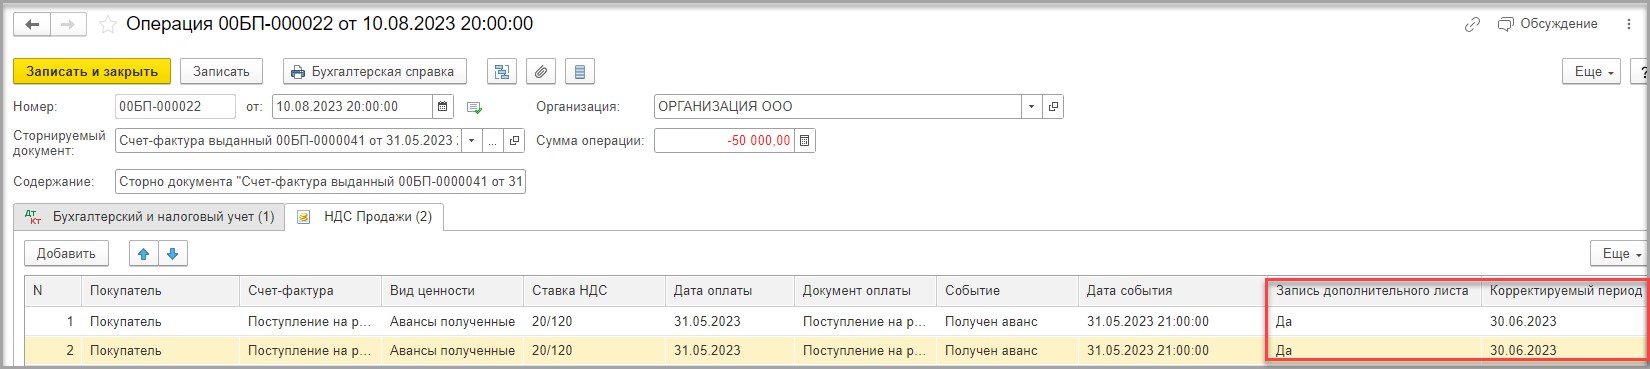
Task: Go forward with the right arrow
Action: [x=68, y=24]
